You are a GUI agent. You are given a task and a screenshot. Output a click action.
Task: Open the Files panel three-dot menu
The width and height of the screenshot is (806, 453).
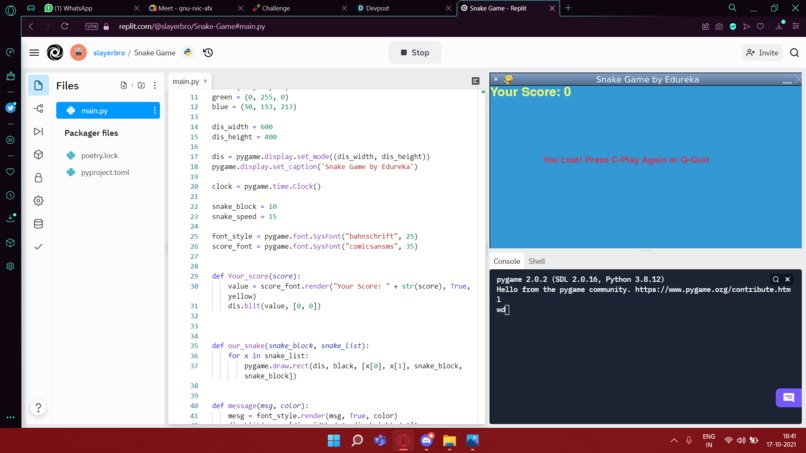(x=155, y=85)
